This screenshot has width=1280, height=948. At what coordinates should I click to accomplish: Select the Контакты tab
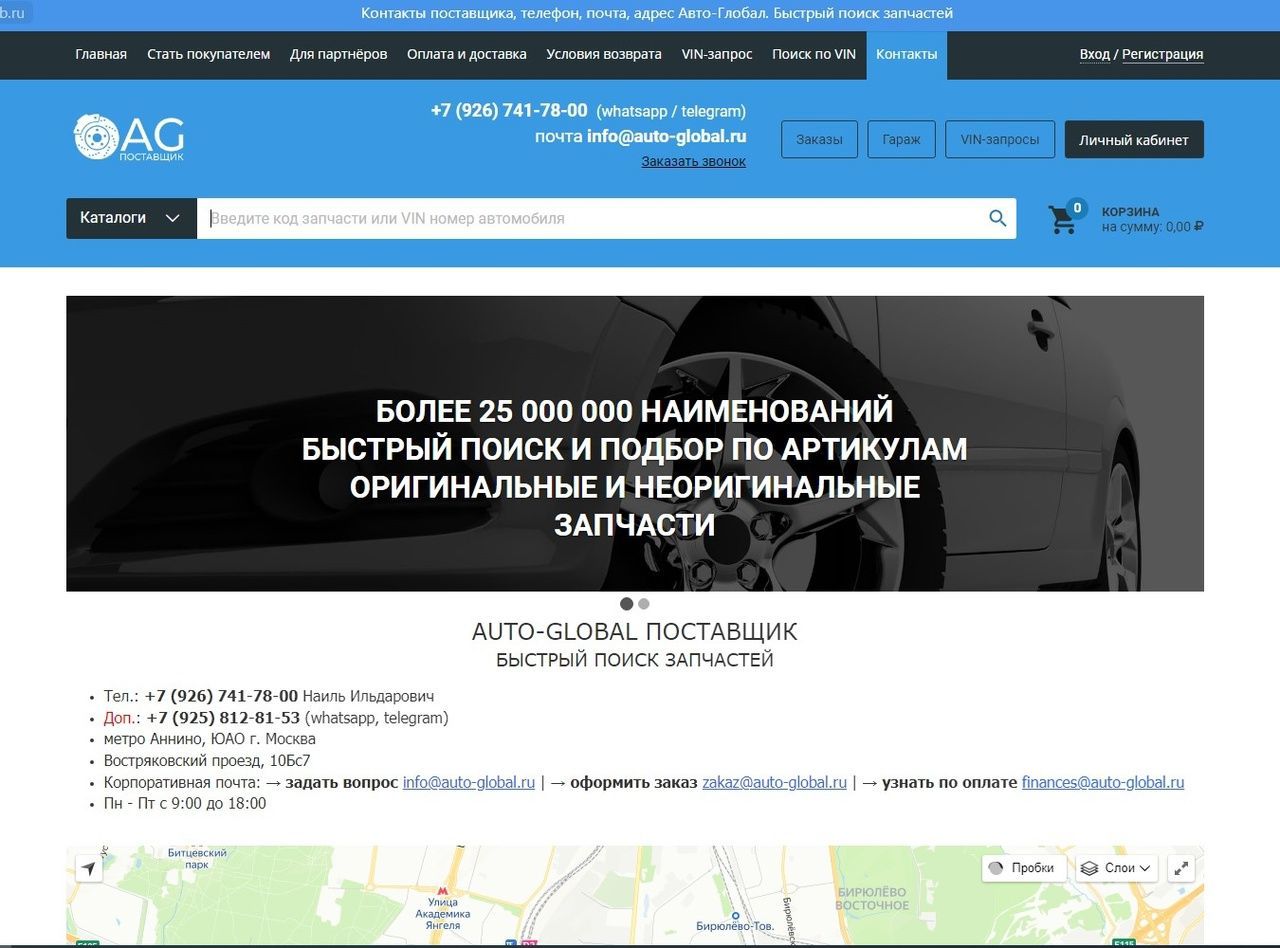click(x=907, y=55)
